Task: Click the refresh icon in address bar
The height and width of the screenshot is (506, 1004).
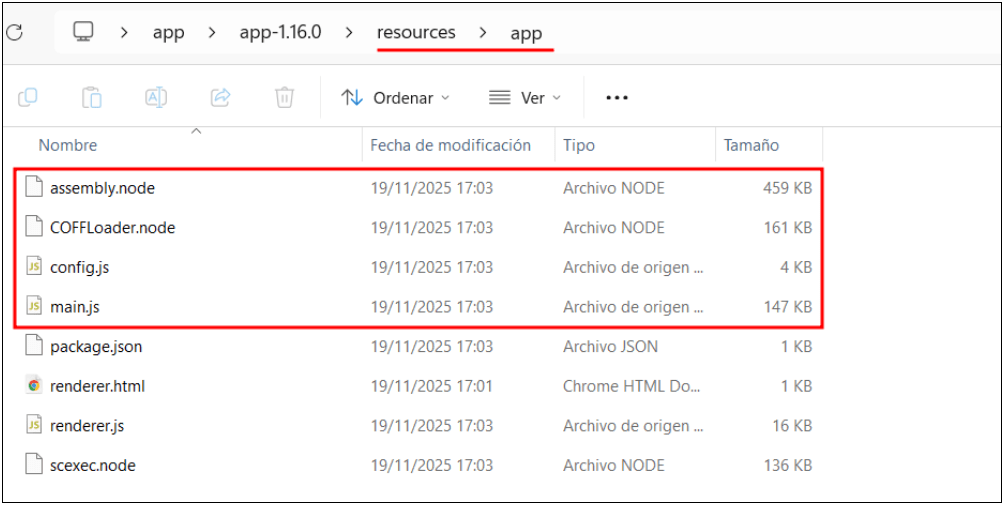Action: coord(14,32)
